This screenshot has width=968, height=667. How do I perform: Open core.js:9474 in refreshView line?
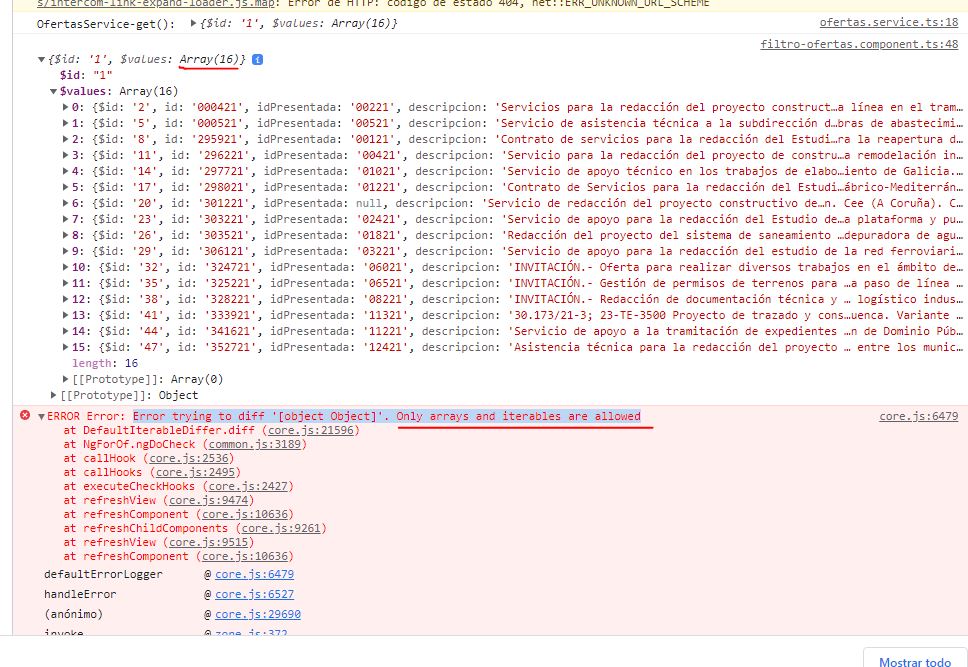209,500
